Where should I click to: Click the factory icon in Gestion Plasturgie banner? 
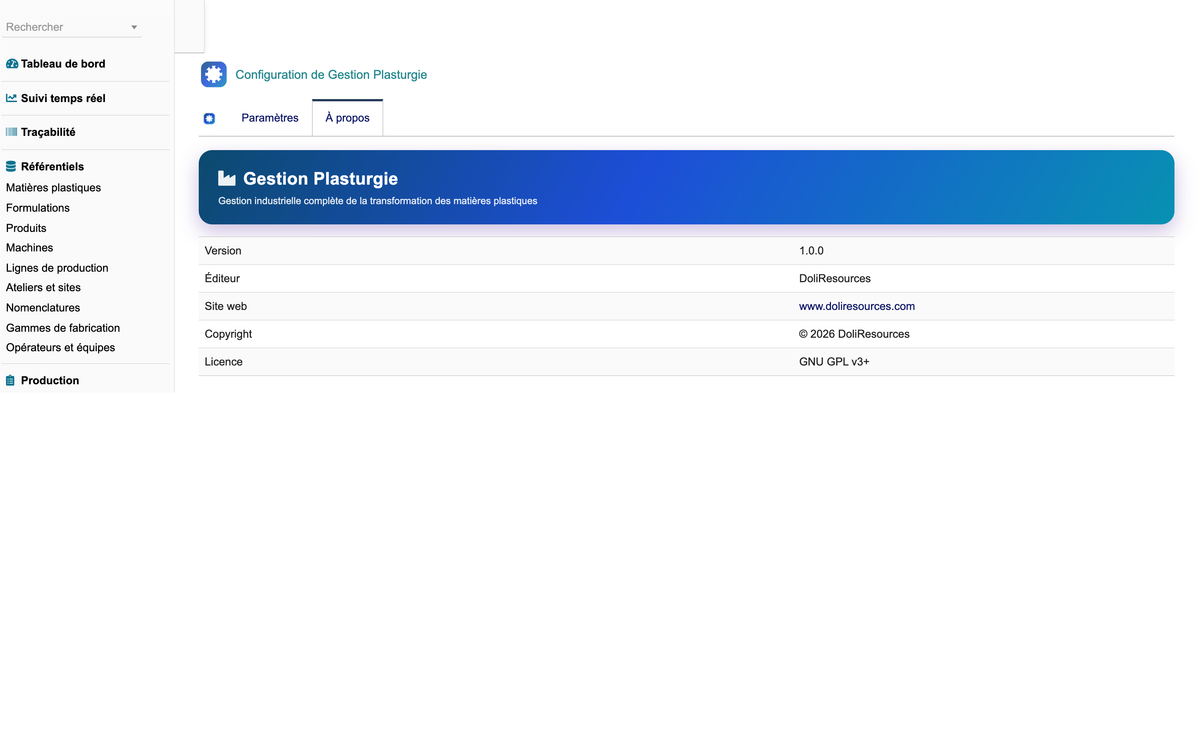click(227, 178)
